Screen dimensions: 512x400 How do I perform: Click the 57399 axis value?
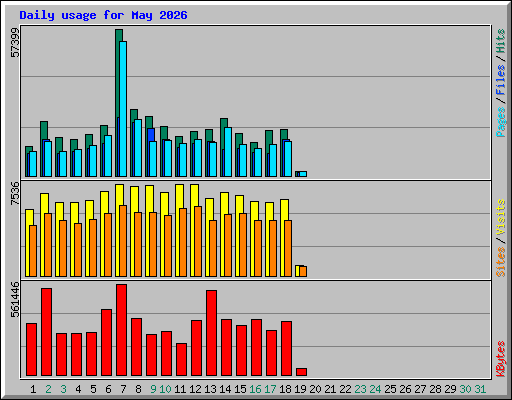(15, 43)
